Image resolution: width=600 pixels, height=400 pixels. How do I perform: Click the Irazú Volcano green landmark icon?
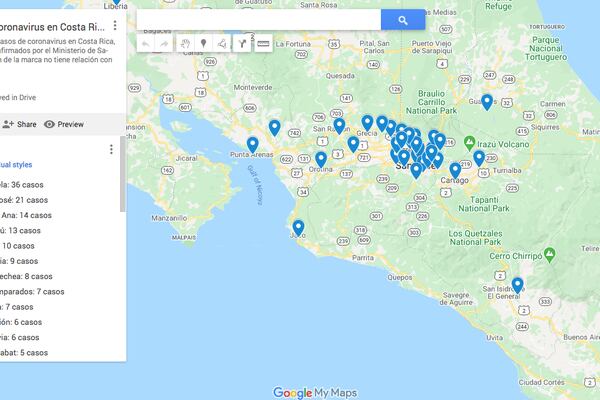coord(469,143)
